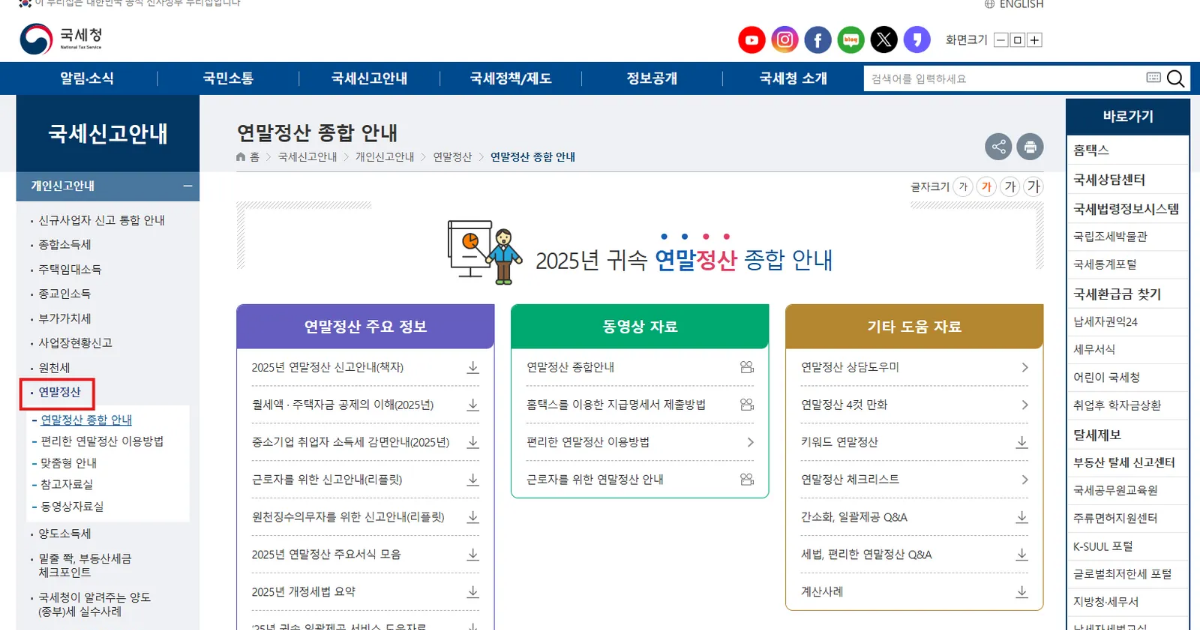Open the 국세신고안내 top menu

point(370,79)
